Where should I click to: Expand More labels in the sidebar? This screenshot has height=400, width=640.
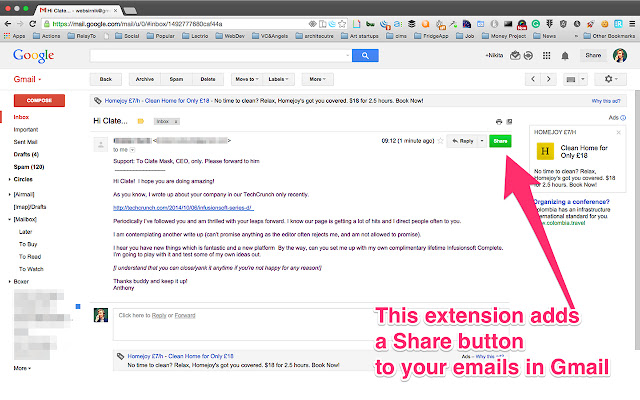22,368
